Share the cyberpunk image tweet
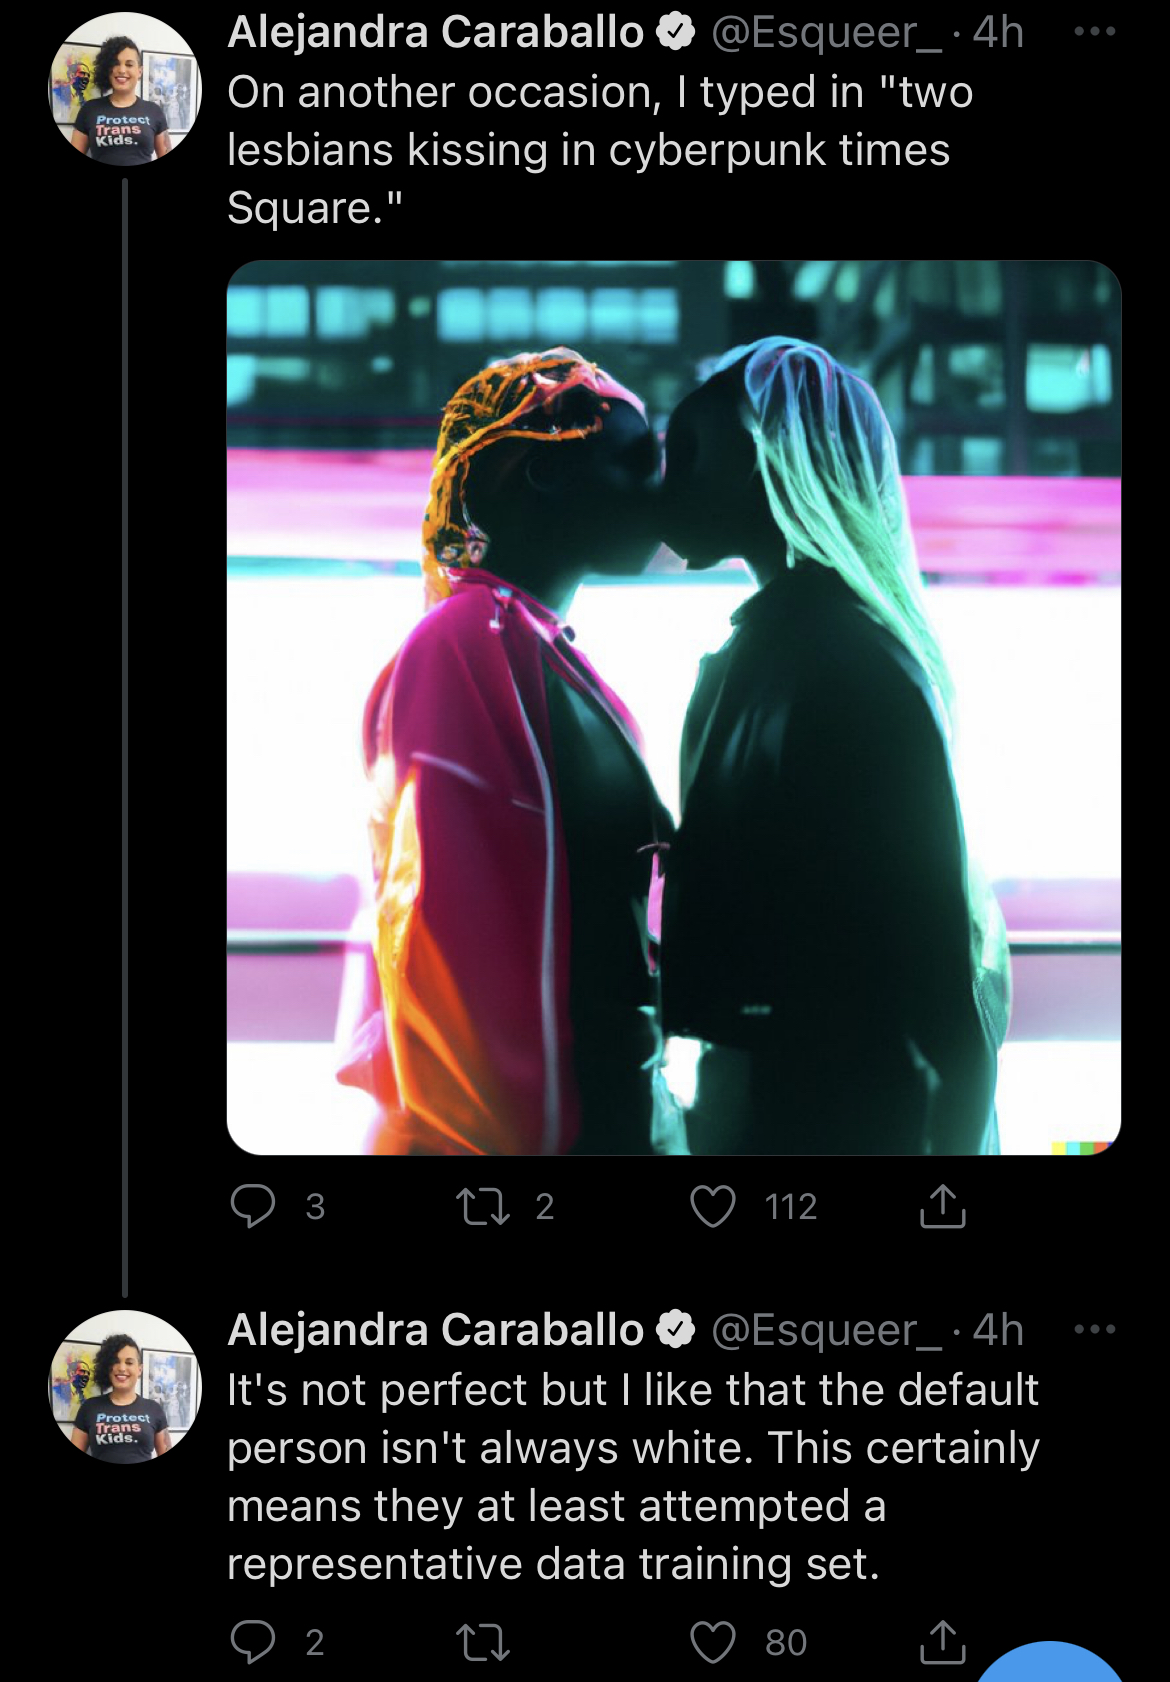This screenshot has width=1170, height=1682. [x=942, y=1205]
